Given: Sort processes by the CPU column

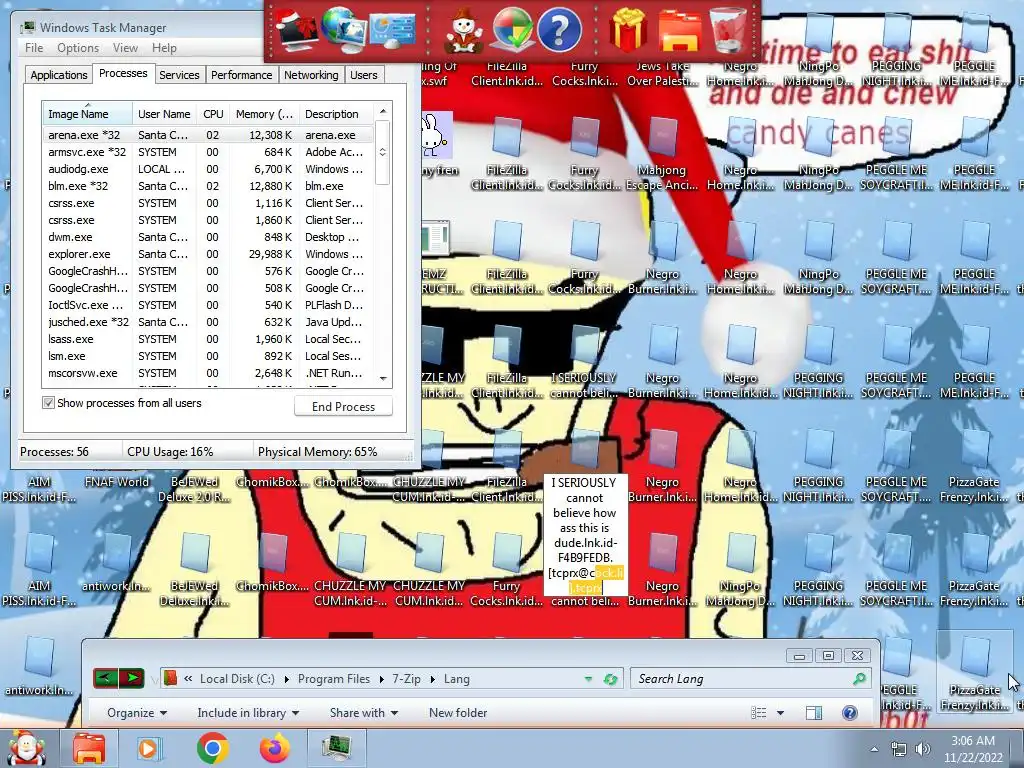Looking at the screenshot, I should coord(213,114).
